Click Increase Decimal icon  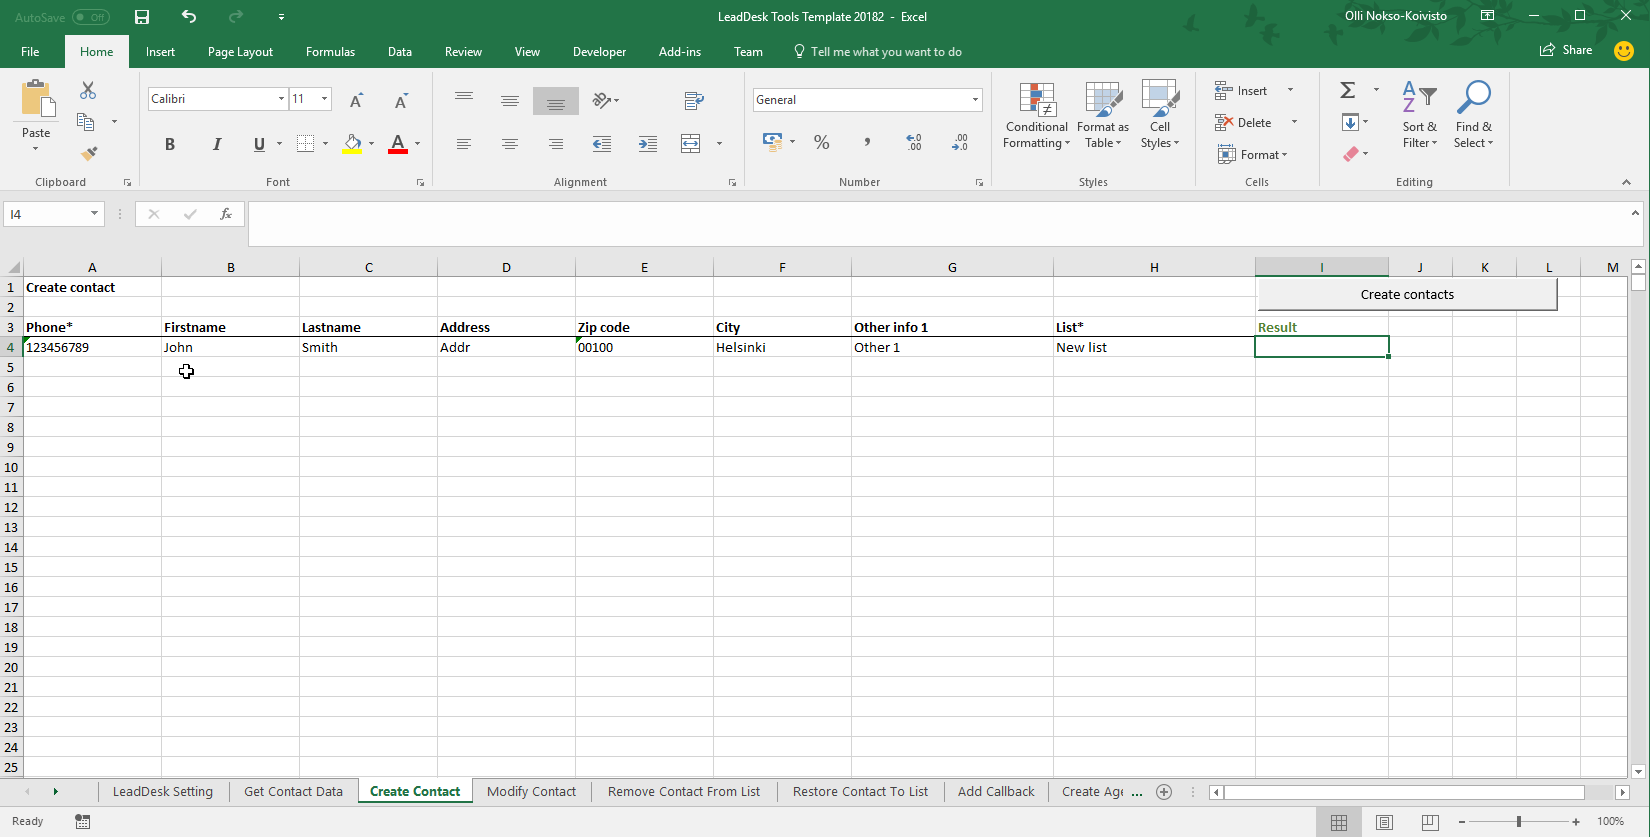click(x=914, y=142)
